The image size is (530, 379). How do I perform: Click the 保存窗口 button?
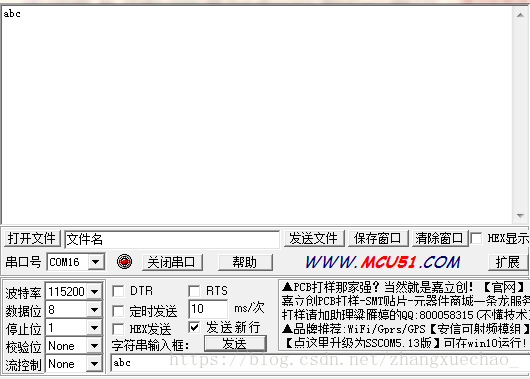[378, 238]
